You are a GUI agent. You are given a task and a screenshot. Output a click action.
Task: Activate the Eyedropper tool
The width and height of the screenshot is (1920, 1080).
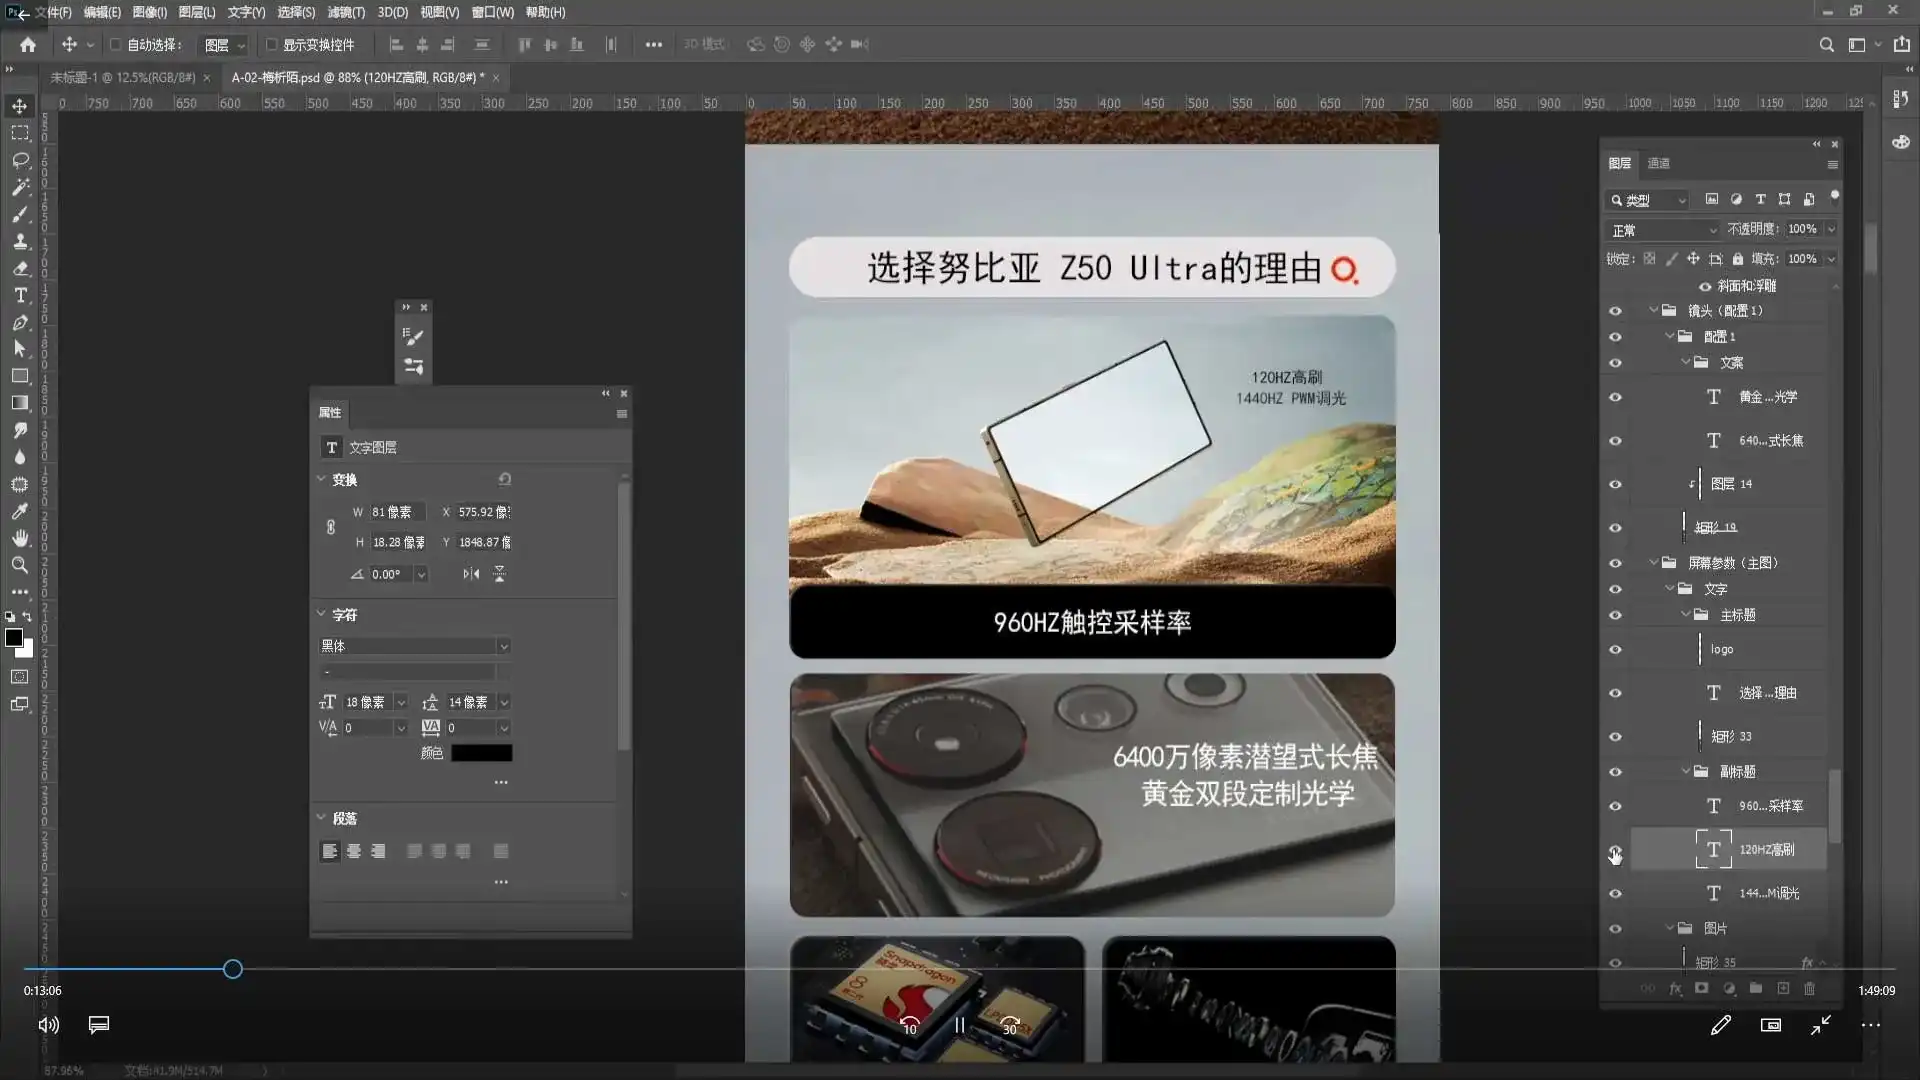coord(20,511)
